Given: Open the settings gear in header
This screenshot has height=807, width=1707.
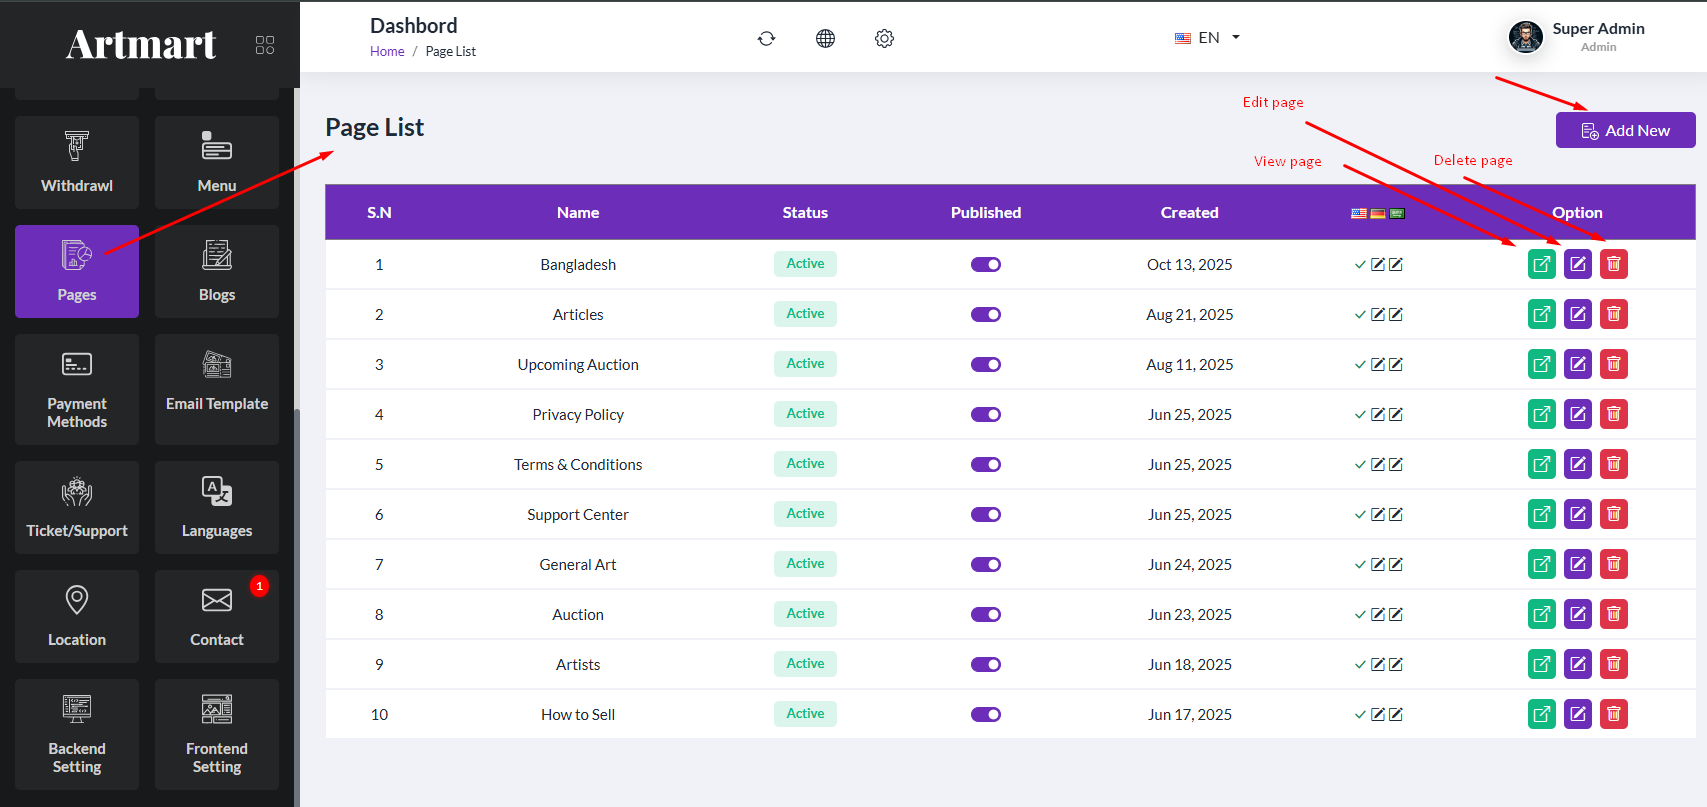Looking at the screenshot, I should coord(884,38).
